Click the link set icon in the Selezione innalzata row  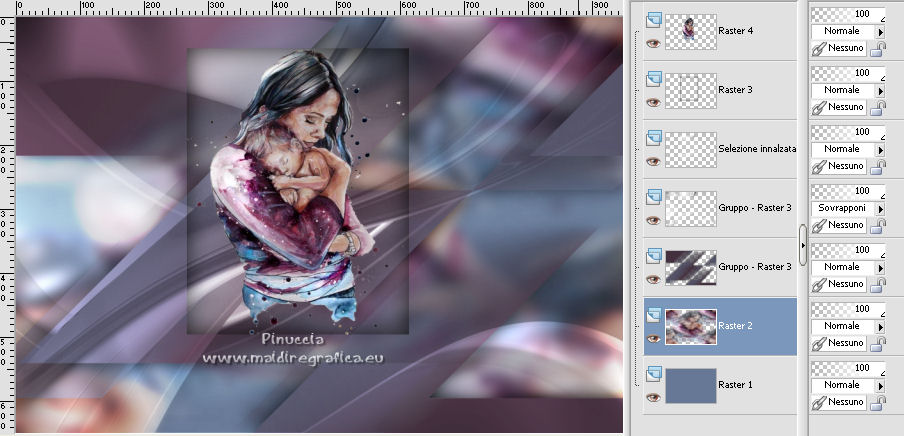(x=818, y=166)
